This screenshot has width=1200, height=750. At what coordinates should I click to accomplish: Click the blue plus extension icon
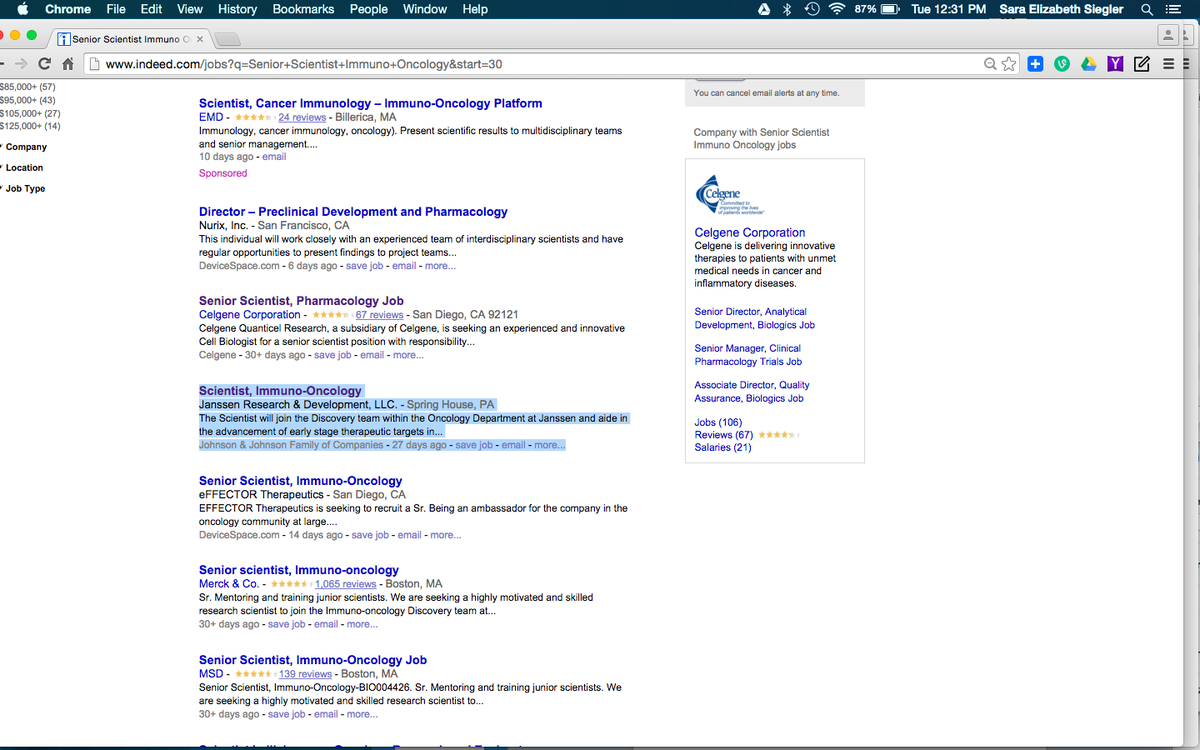[x=1036, y=64]
